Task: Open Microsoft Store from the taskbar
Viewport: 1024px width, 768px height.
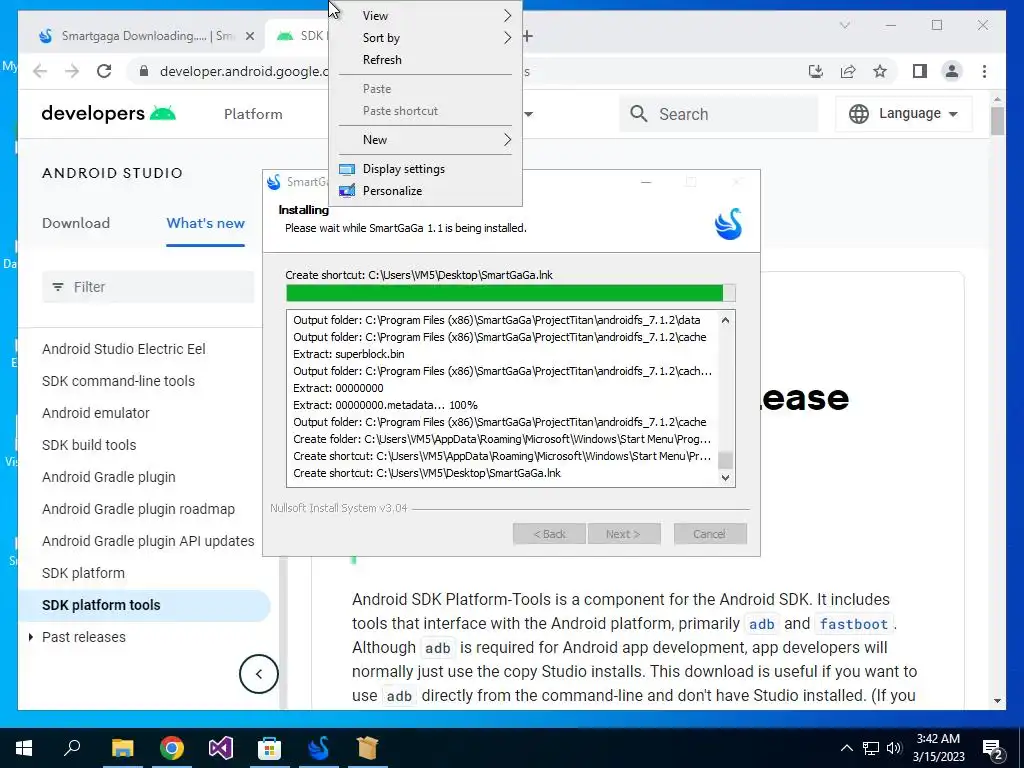Action: [269, 748]
